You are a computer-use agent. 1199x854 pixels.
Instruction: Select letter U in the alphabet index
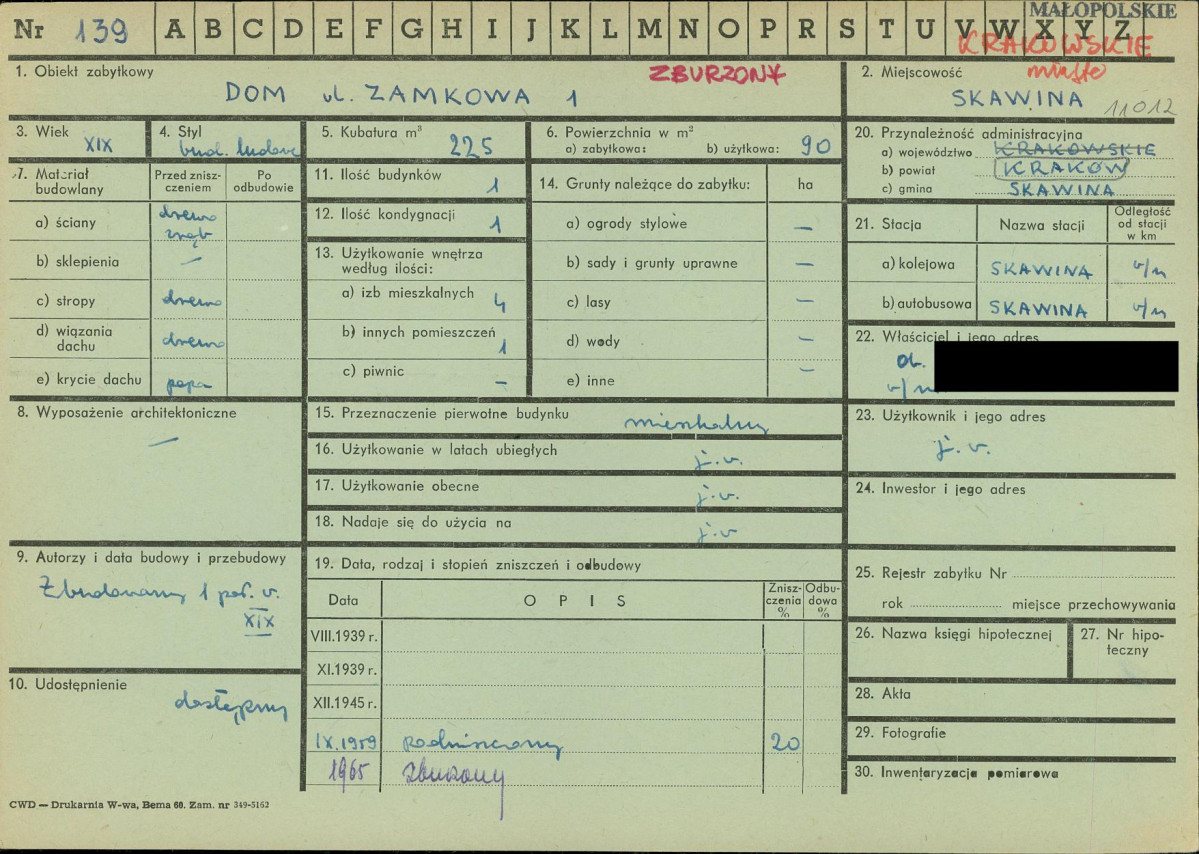click(925, 28)
